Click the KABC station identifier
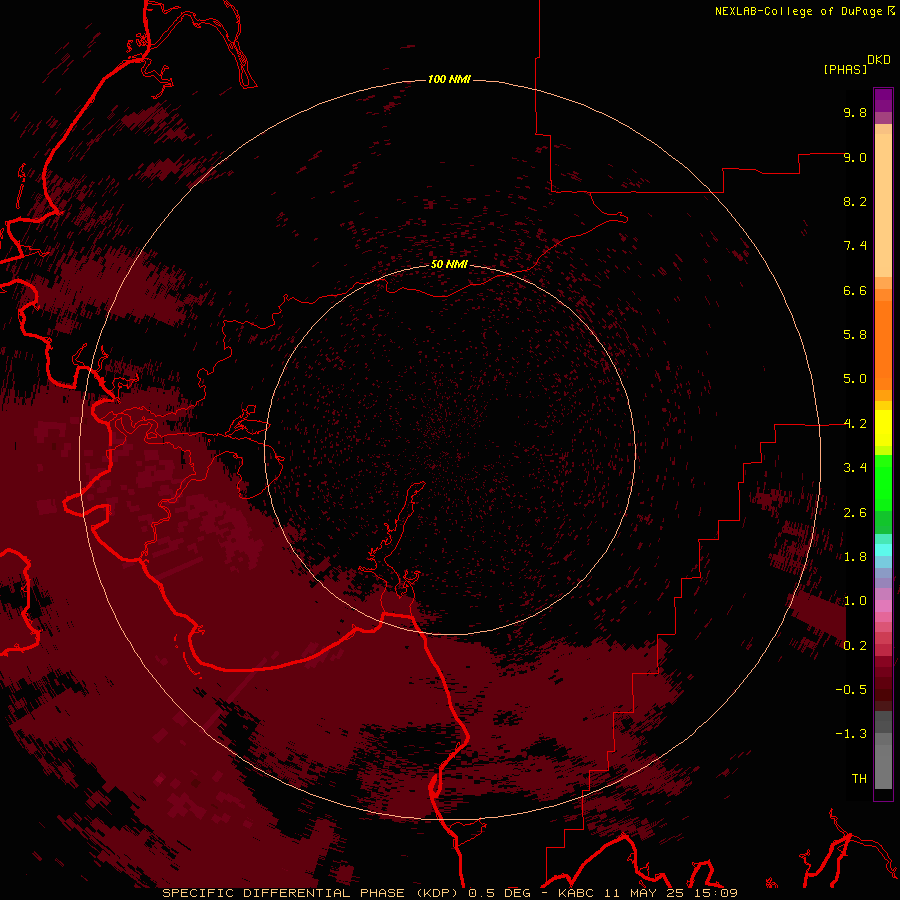This screenshot has width=900, height=900. (577, 893)
